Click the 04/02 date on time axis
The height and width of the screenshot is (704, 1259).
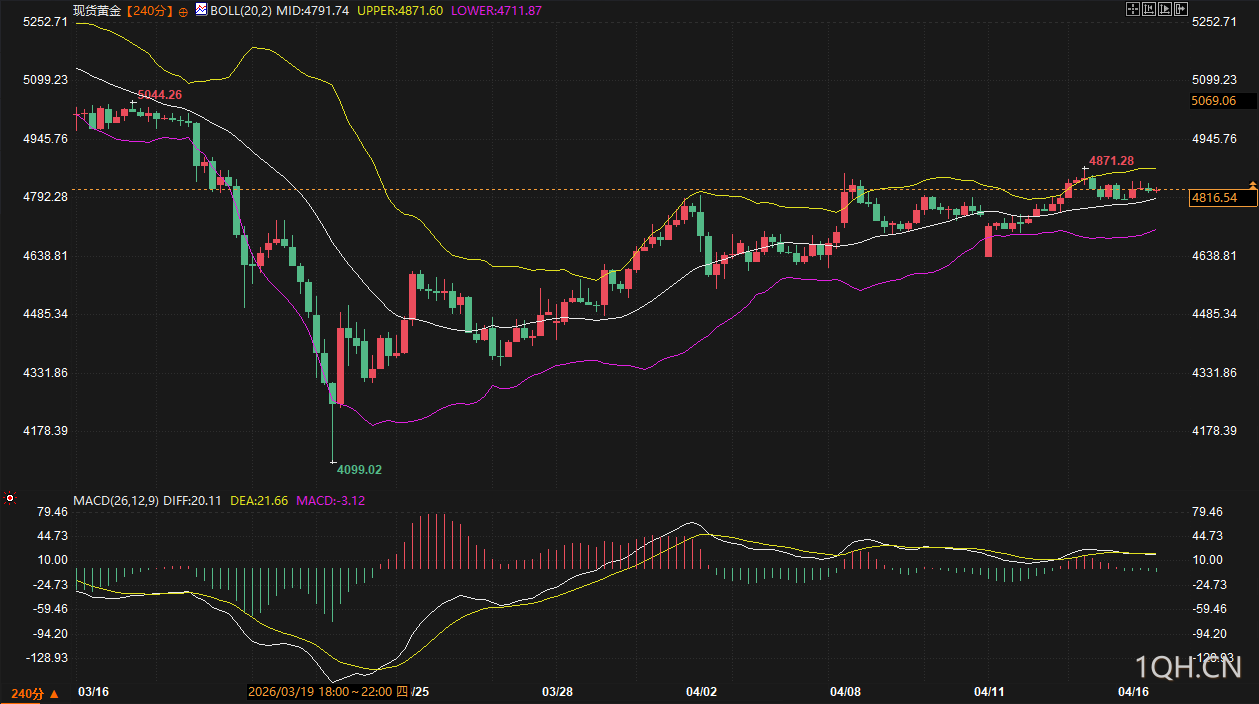click(x=702, y=692)
